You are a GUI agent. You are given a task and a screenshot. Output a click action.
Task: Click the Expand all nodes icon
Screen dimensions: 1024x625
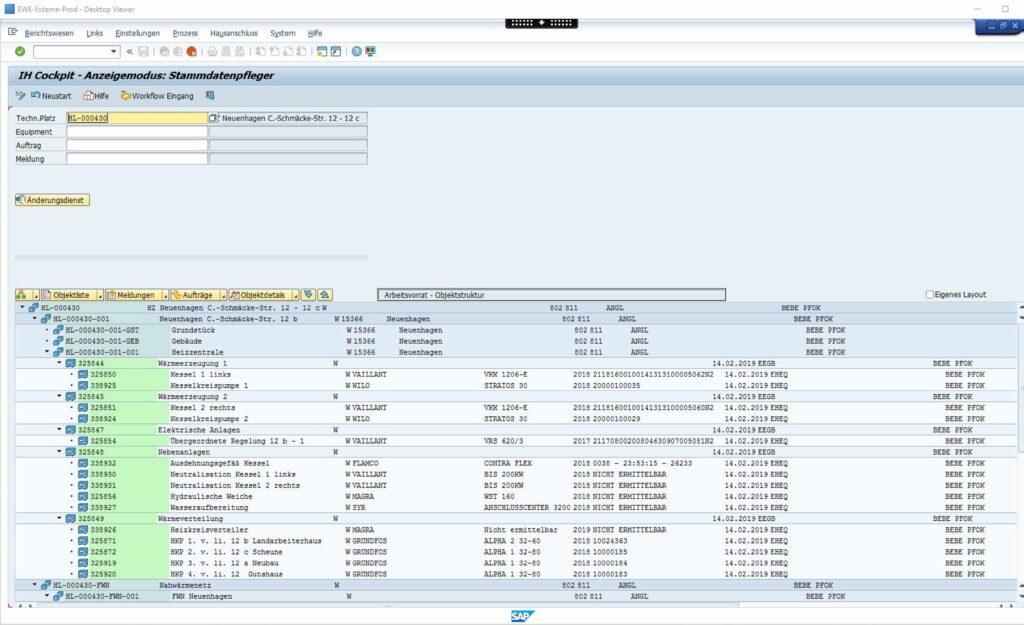pyautogui.click(x=308, y=295)
